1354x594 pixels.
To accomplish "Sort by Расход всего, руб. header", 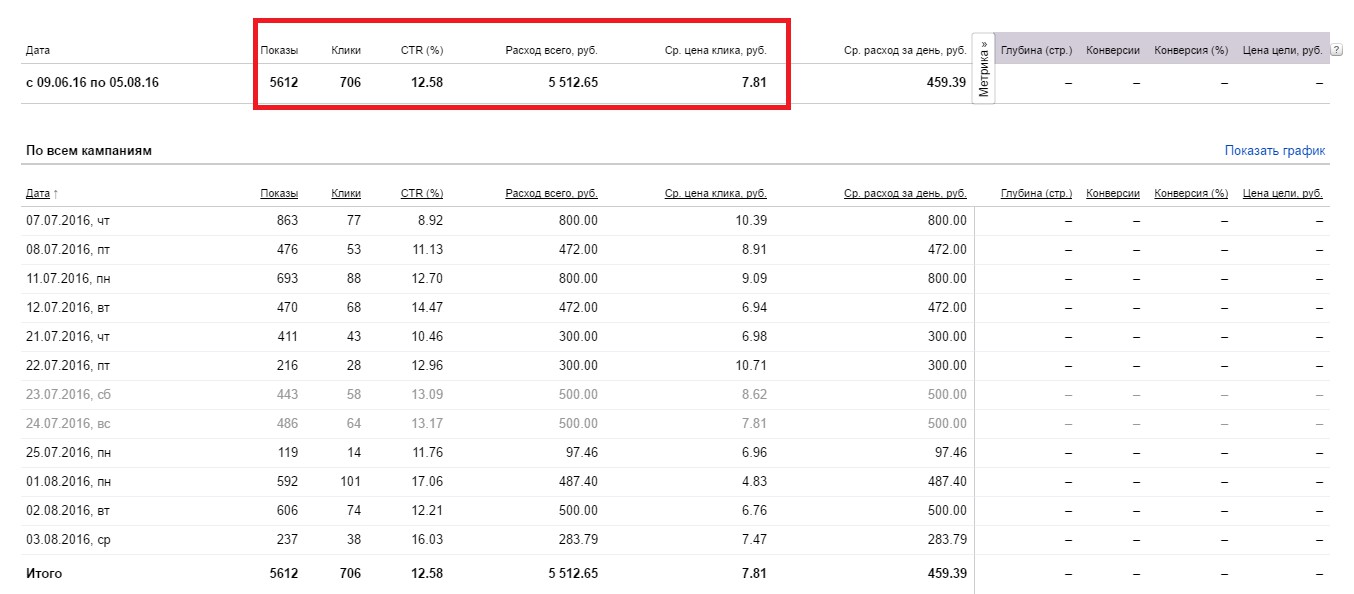I will click(x=552, y=193).
